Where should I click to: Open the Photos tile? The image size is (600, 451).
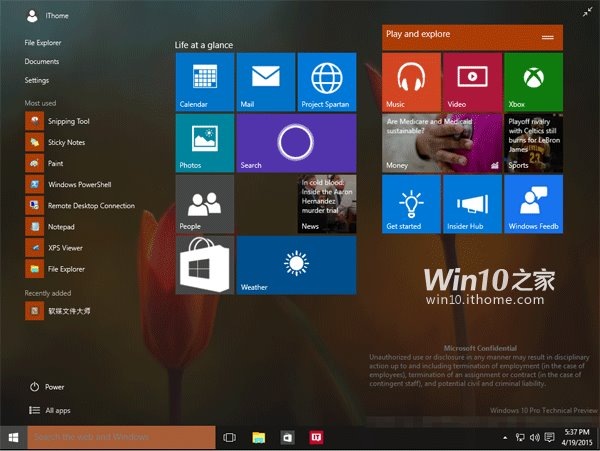tap(205, 143)
